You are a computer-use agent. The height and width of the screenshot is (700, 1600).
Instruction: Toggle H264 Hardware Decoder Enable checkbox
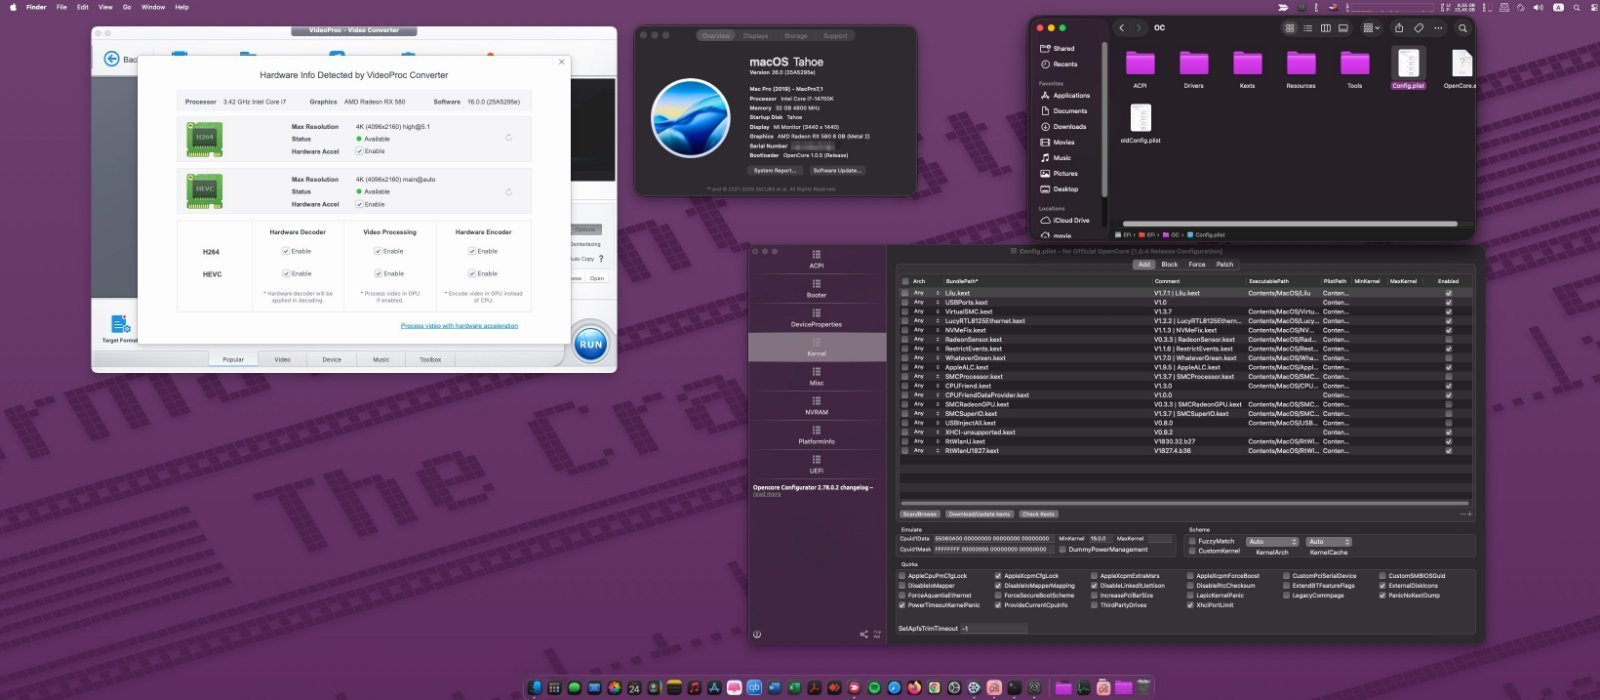pos(286,251)
